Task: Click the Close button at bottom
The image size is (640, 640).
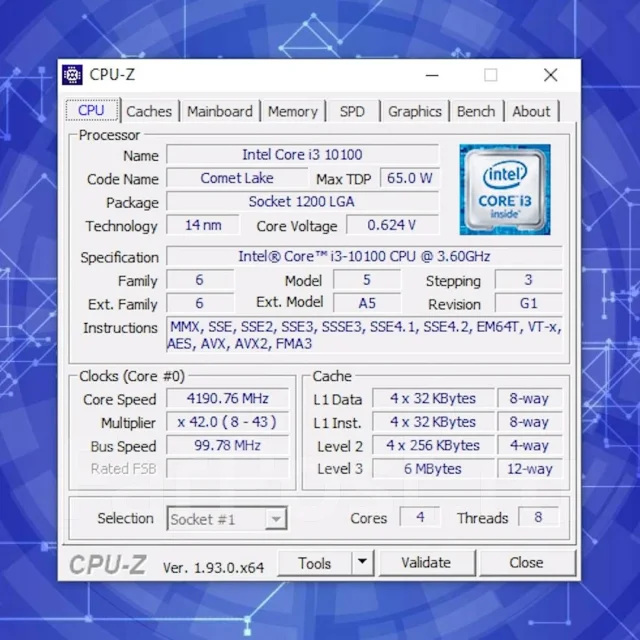Action: (x=527, y=563)
